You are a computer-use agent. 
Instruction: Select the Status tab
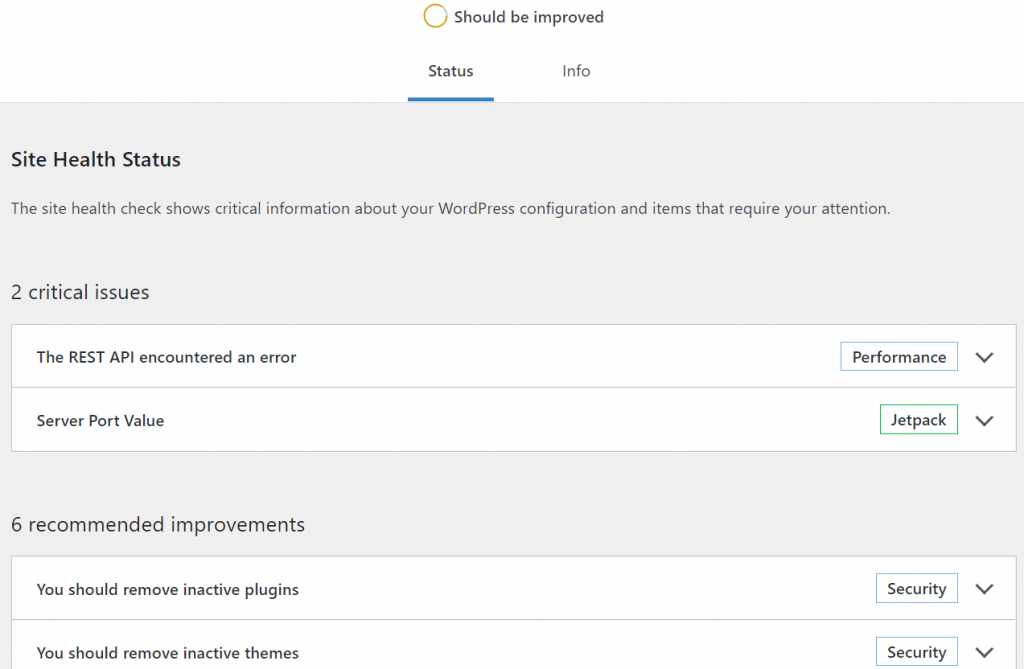(x=450, y=71)
